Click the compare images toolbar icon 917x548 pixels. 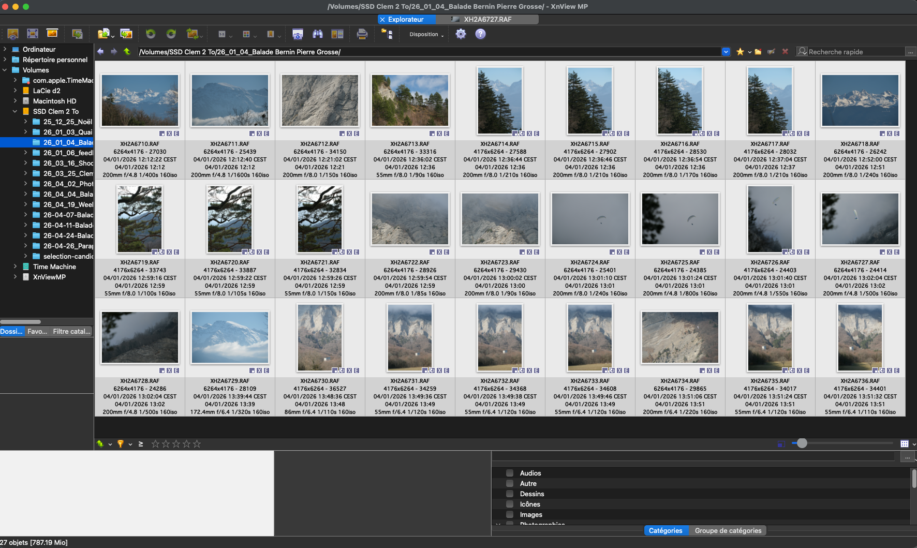pyautogui.click(x=337, y=34)
